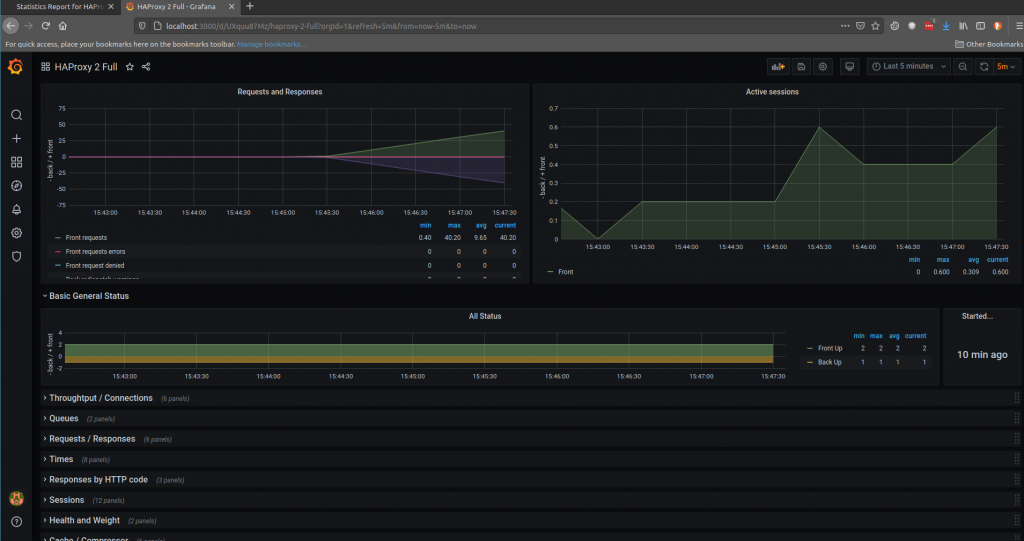This screenshot has height=541, width=1024.
Task: Toggle the Front Up legend series
Action: (830, 348)
